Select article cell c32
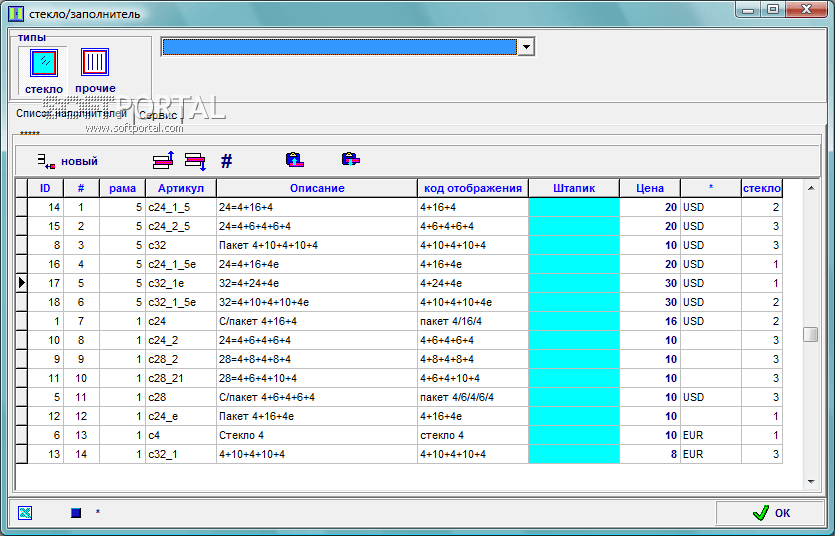This screenshot has width=835, height=536. tap(181, 245)
